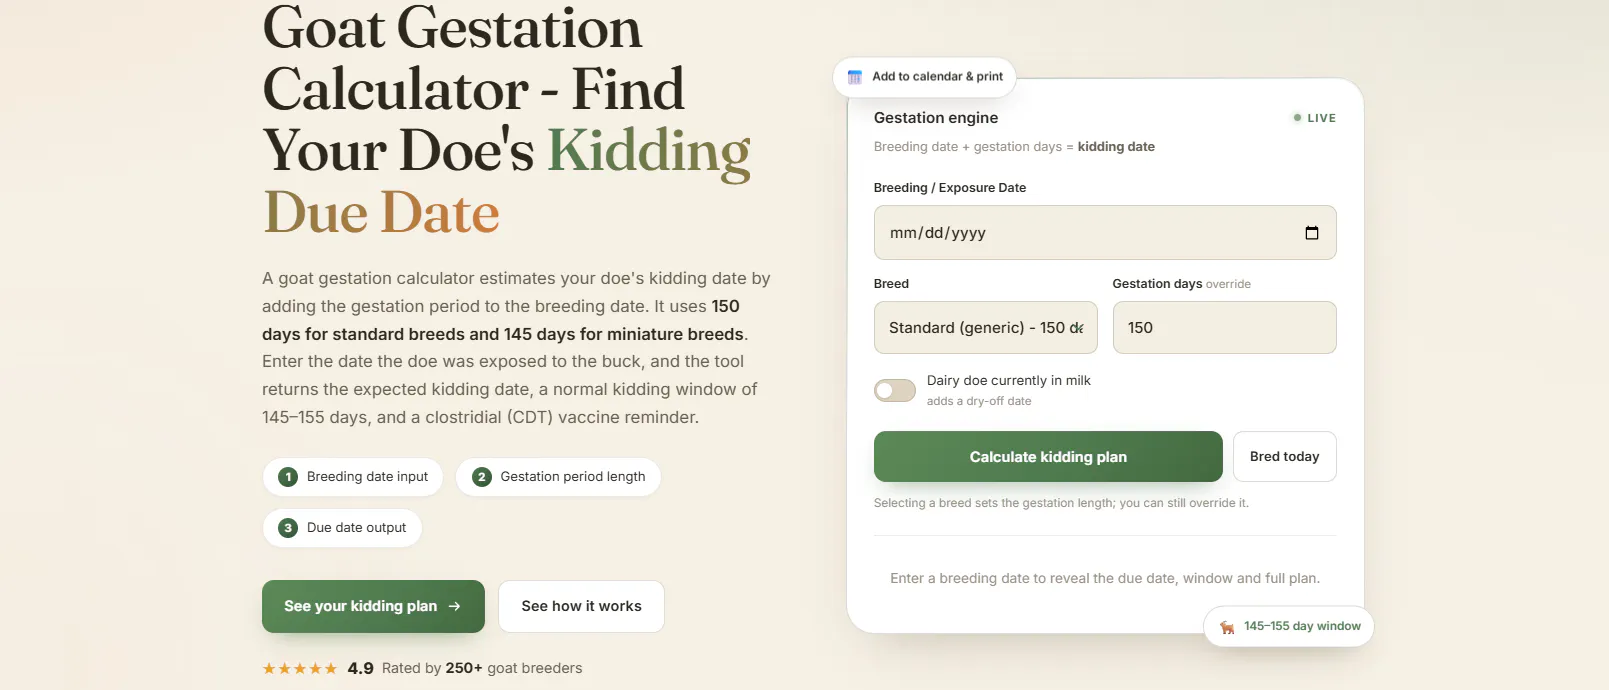
Task: Click the Gestation days override label
Action: click(1182, 284)
